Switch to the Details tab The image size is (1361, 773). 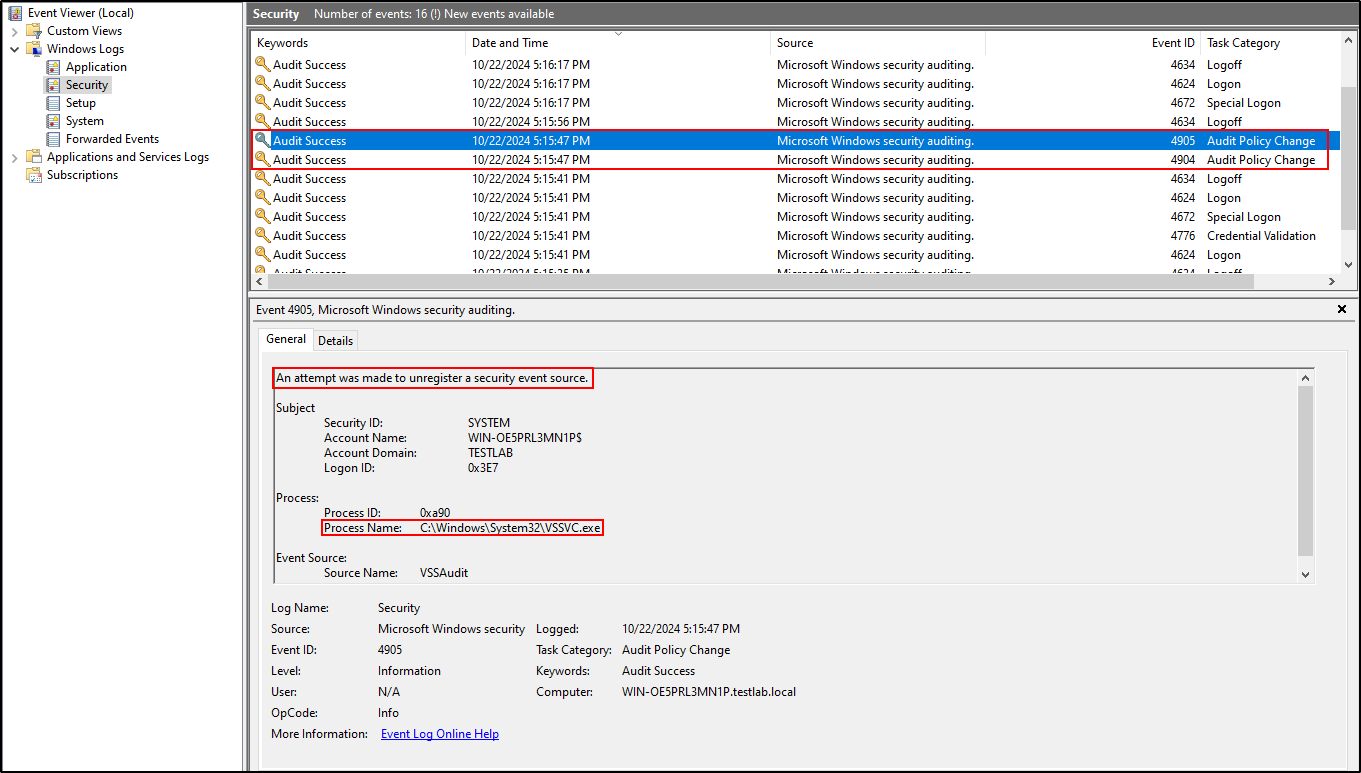[335, 340]
